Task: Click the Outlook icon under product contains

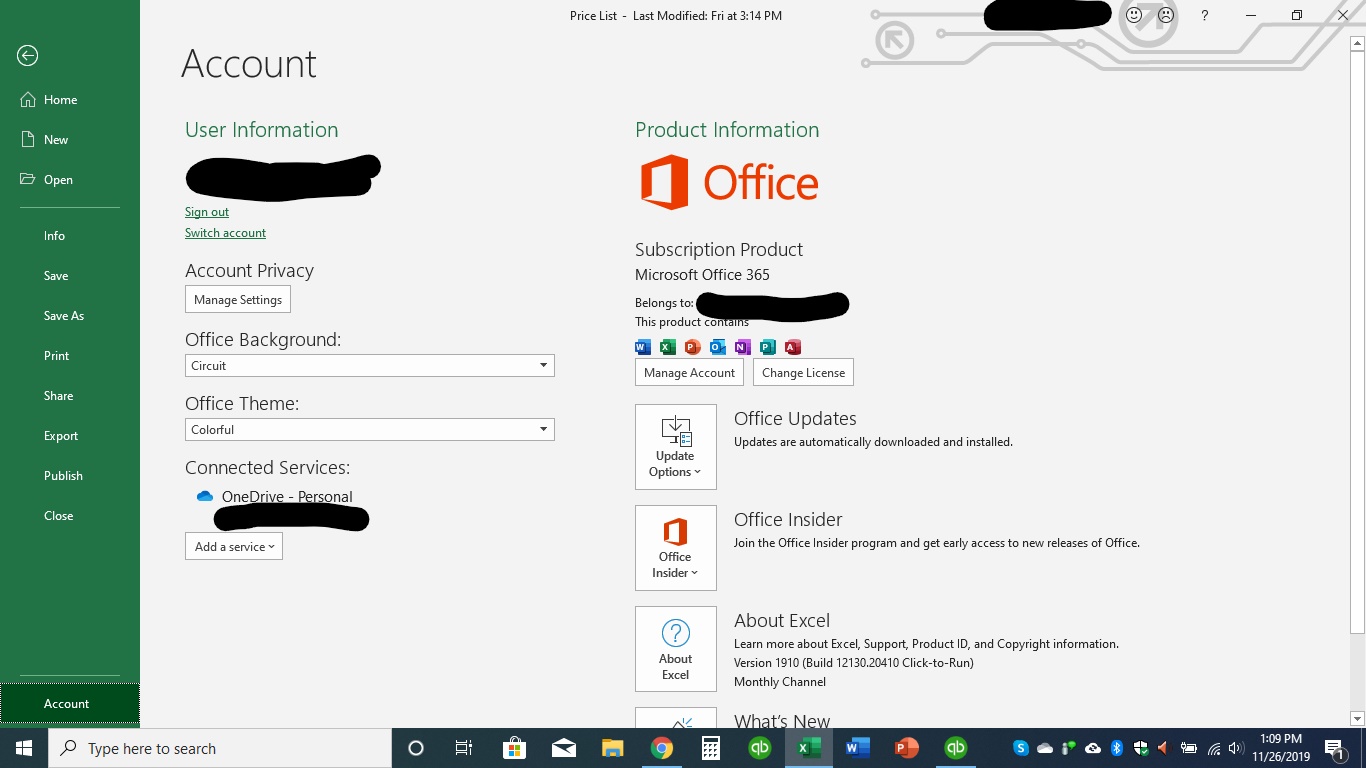Action: pos(717,347)
